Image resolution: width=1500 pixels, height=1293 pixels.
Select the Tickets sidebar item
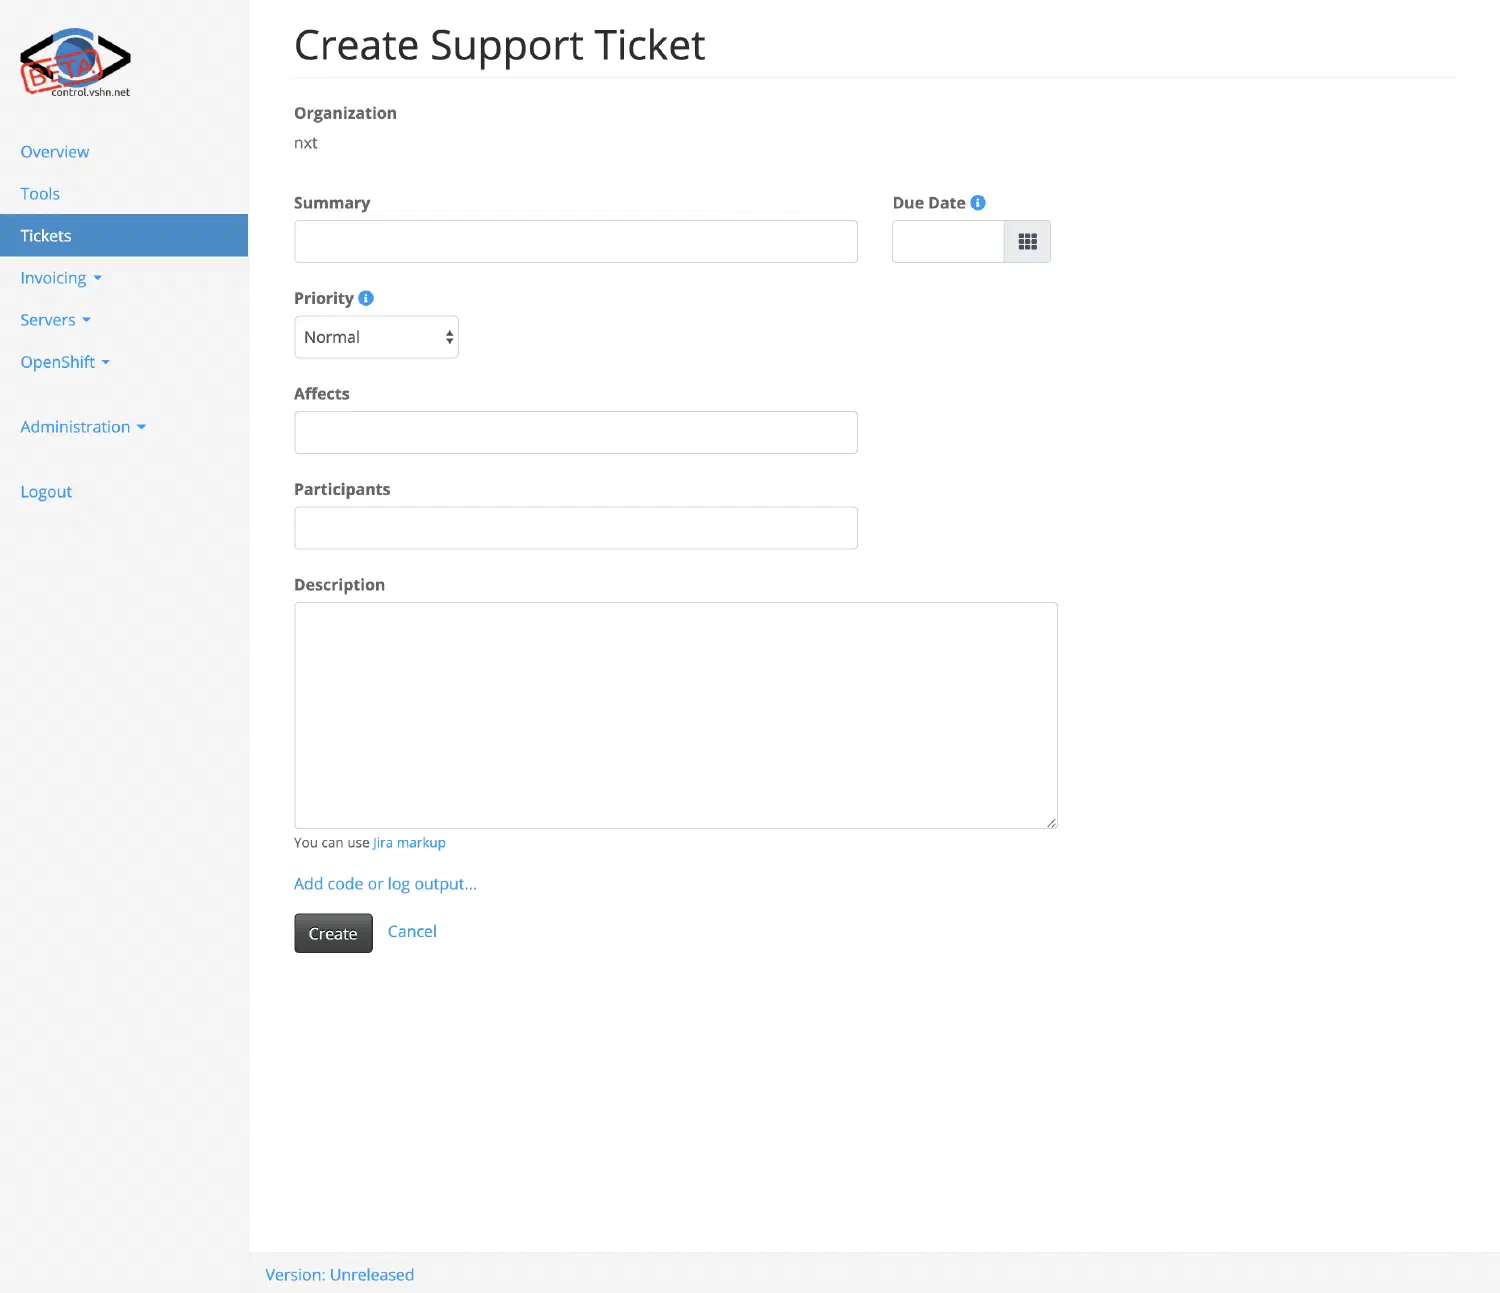(x=46, y=236)
